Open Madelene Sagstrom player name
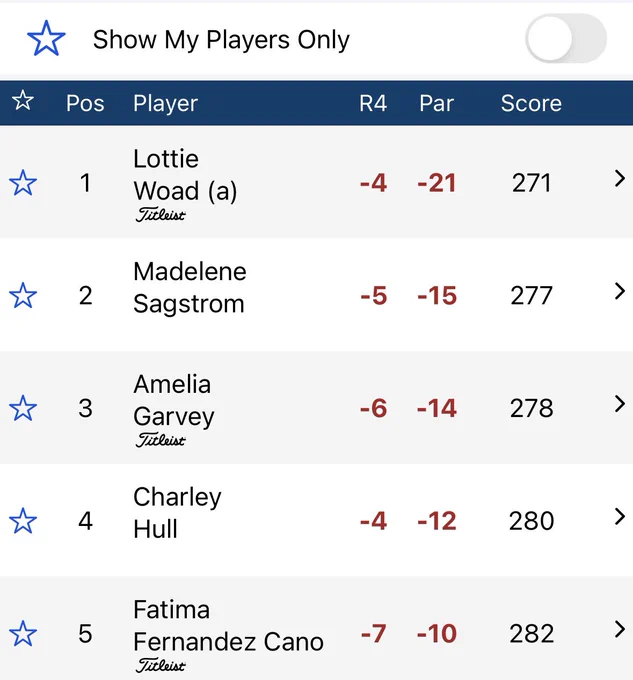This screenshot has width=633, height=680. [x=190, y=288]
